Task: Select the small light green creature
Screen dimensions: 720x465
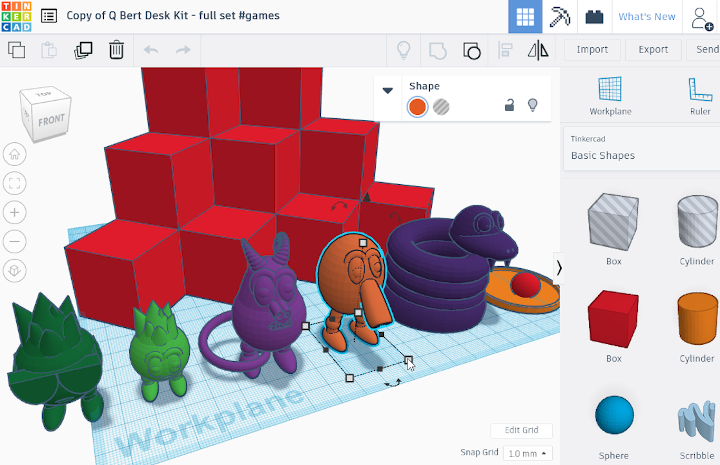Action: pyautogui.click(x=159, y=353)
